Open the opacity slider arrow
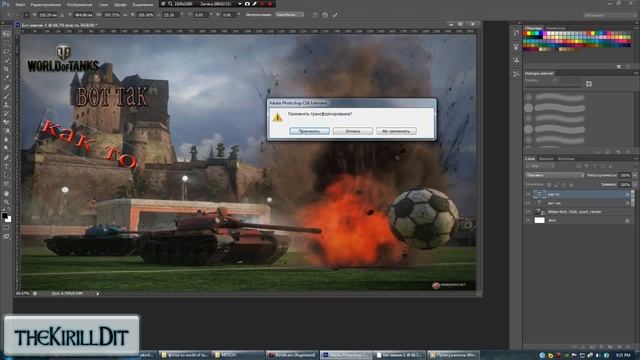Viewport: 640px width, 360px height. point(635,175)
